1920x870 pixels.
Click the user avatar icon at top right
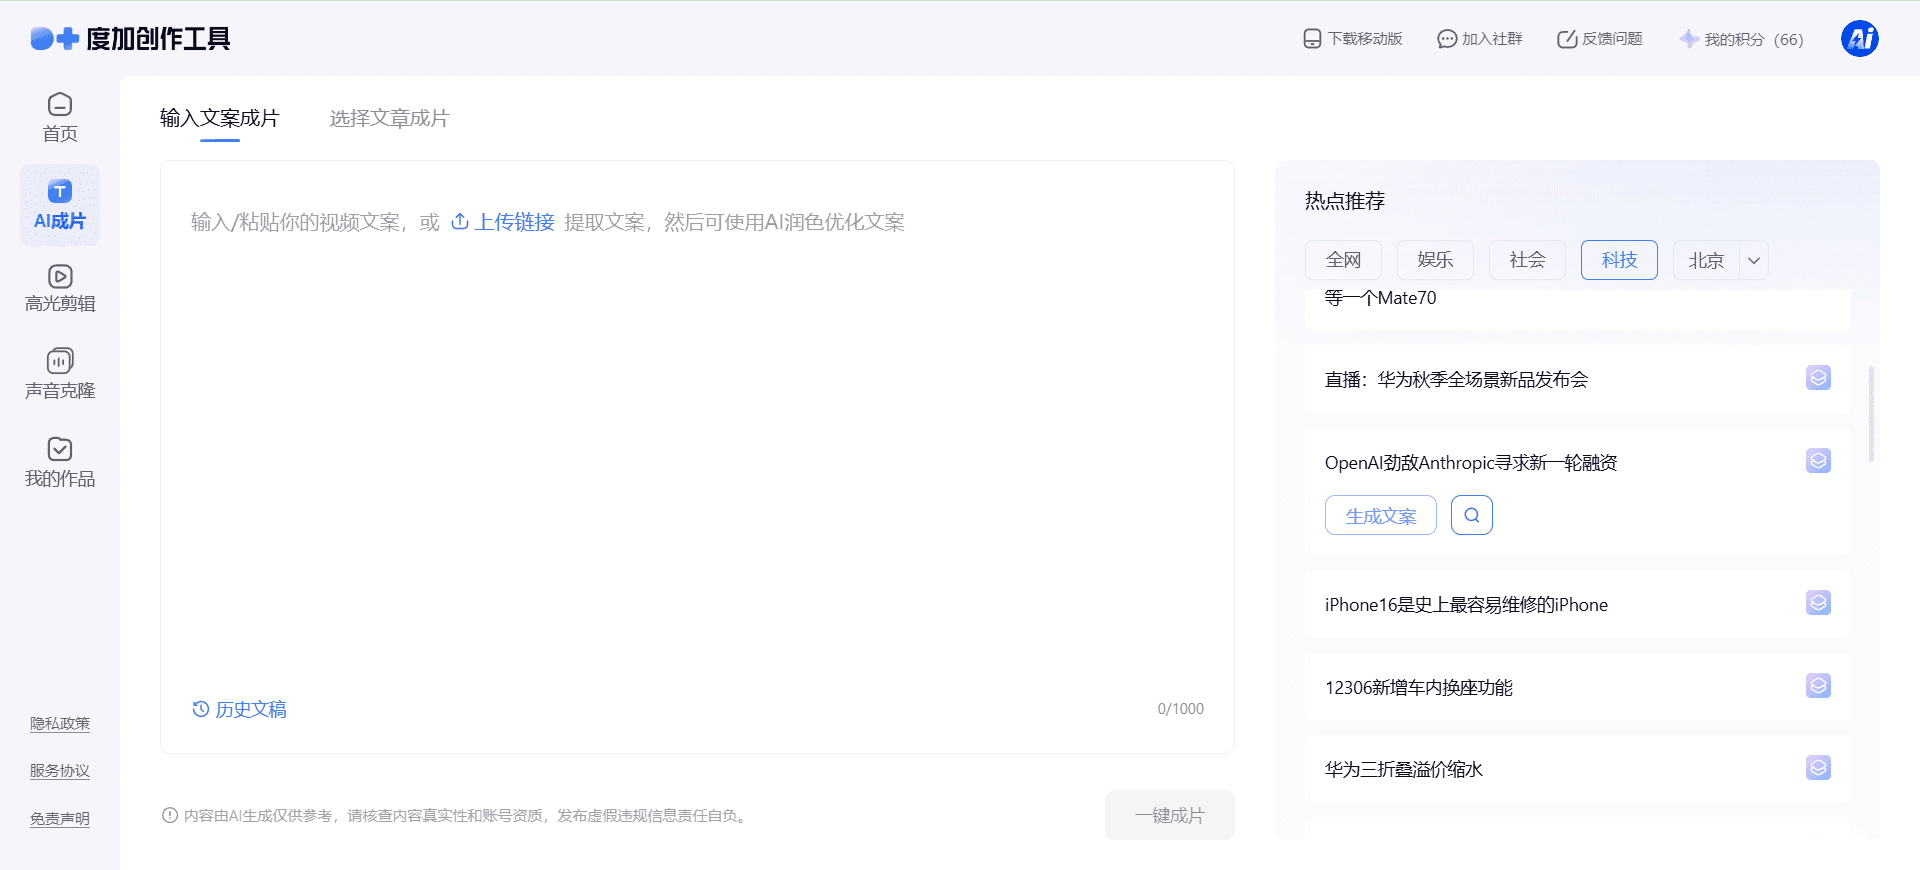(1859, 39)
